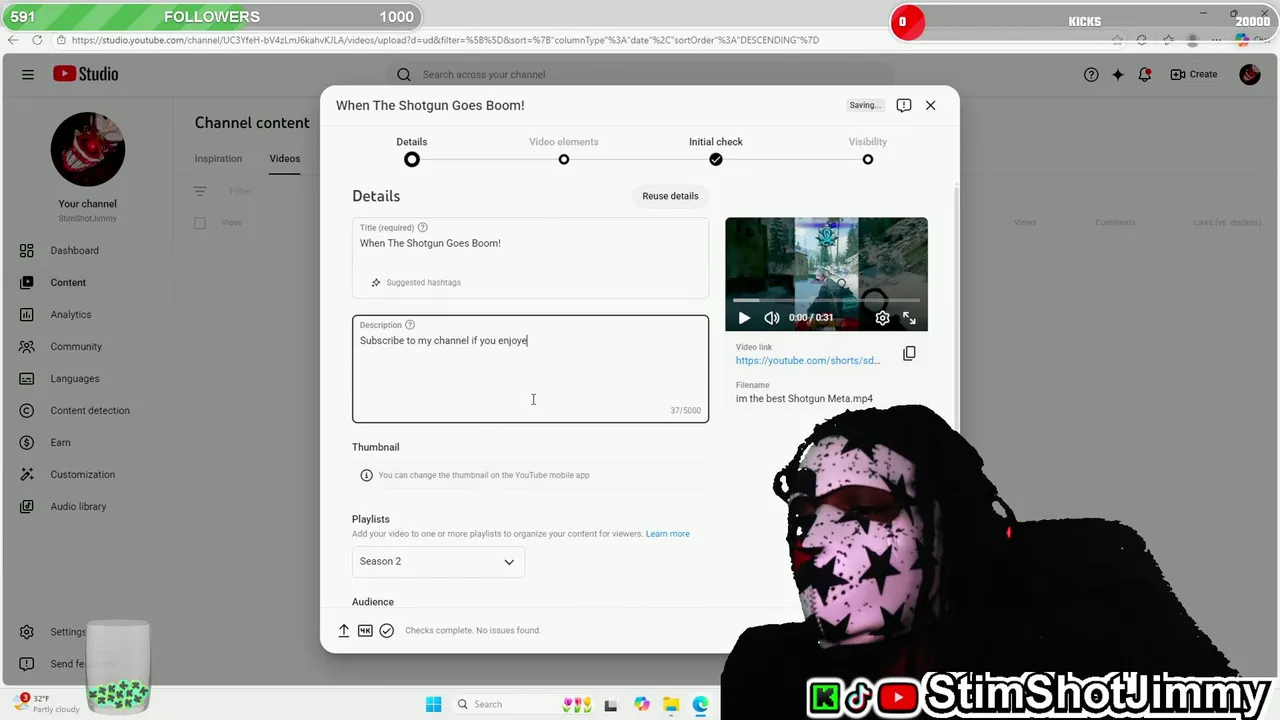The width and height of the screenshot is (1280, 720).
Task: Click the browser back arrow
Action: (x=13, y=40)
